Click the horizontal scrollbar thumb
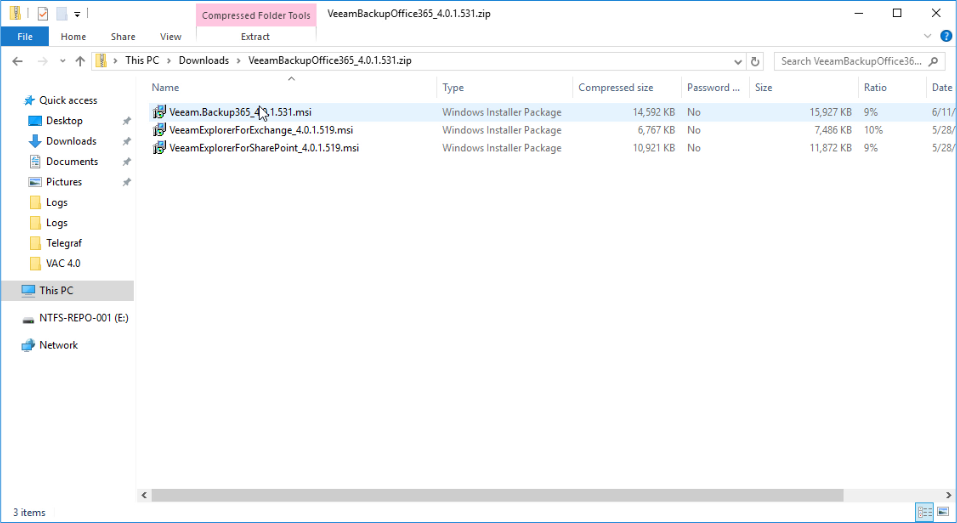 (x=497, y=495)
